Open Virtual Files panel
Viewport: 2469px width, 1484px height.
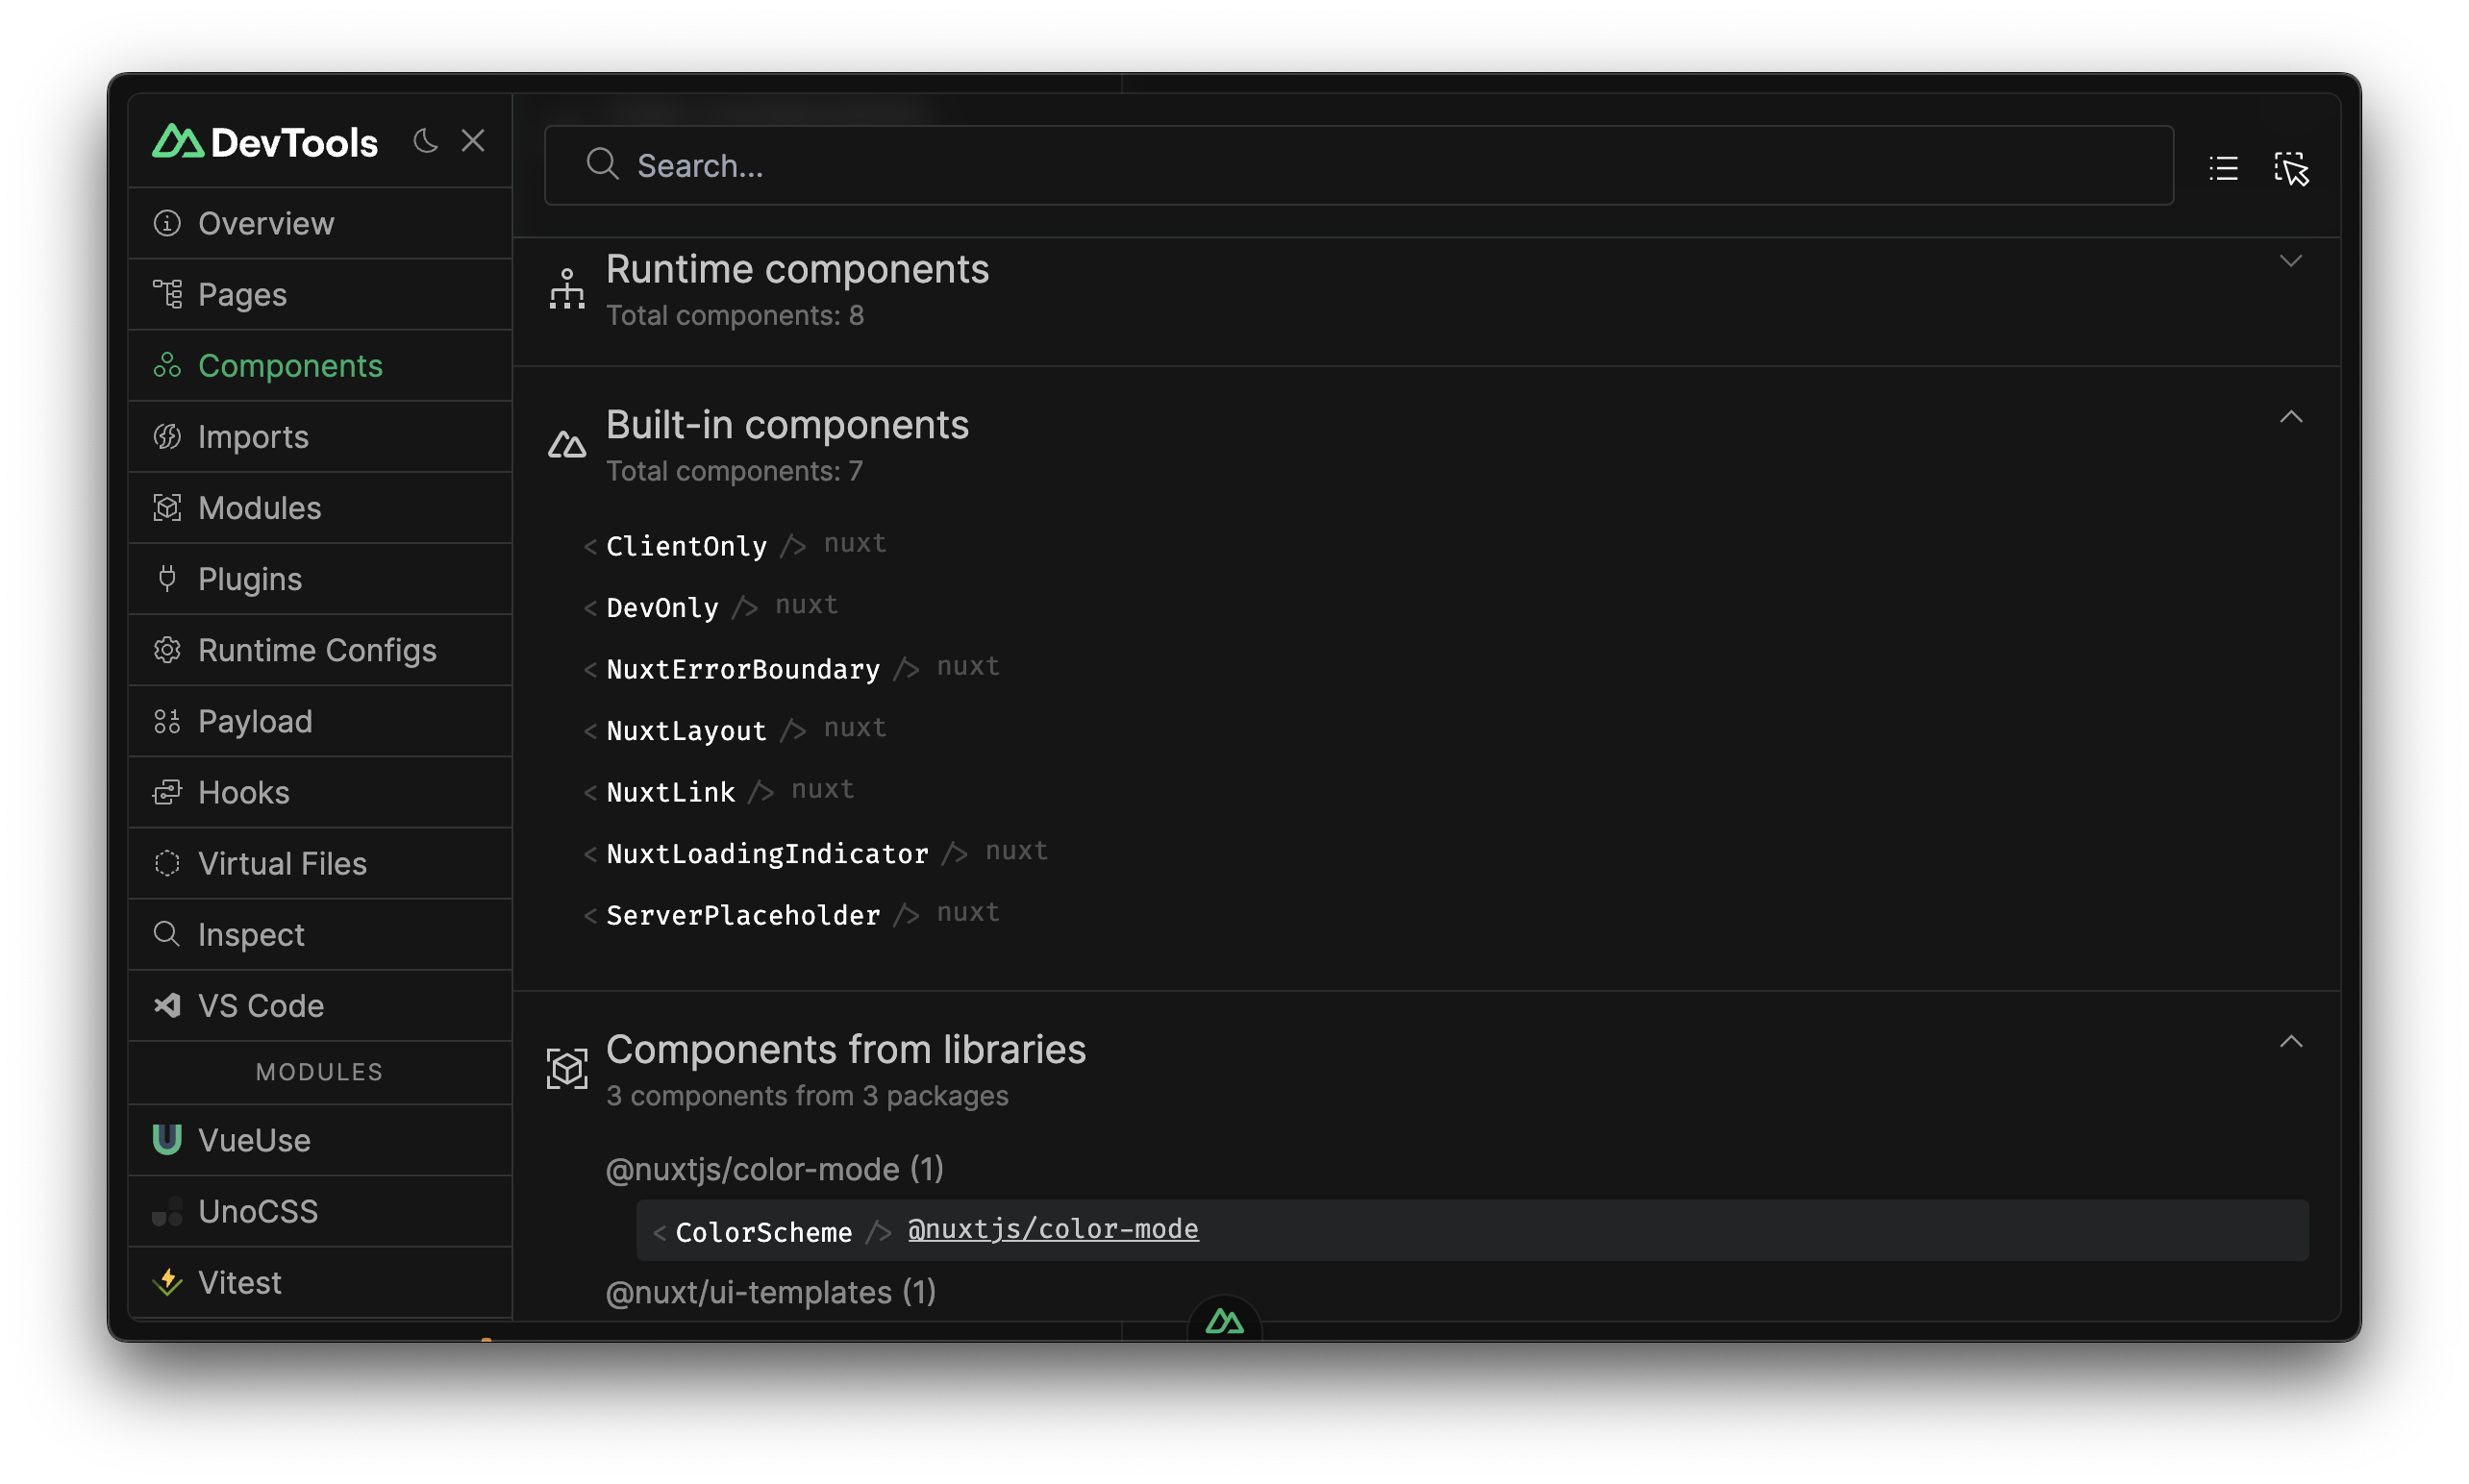point(282,864)
